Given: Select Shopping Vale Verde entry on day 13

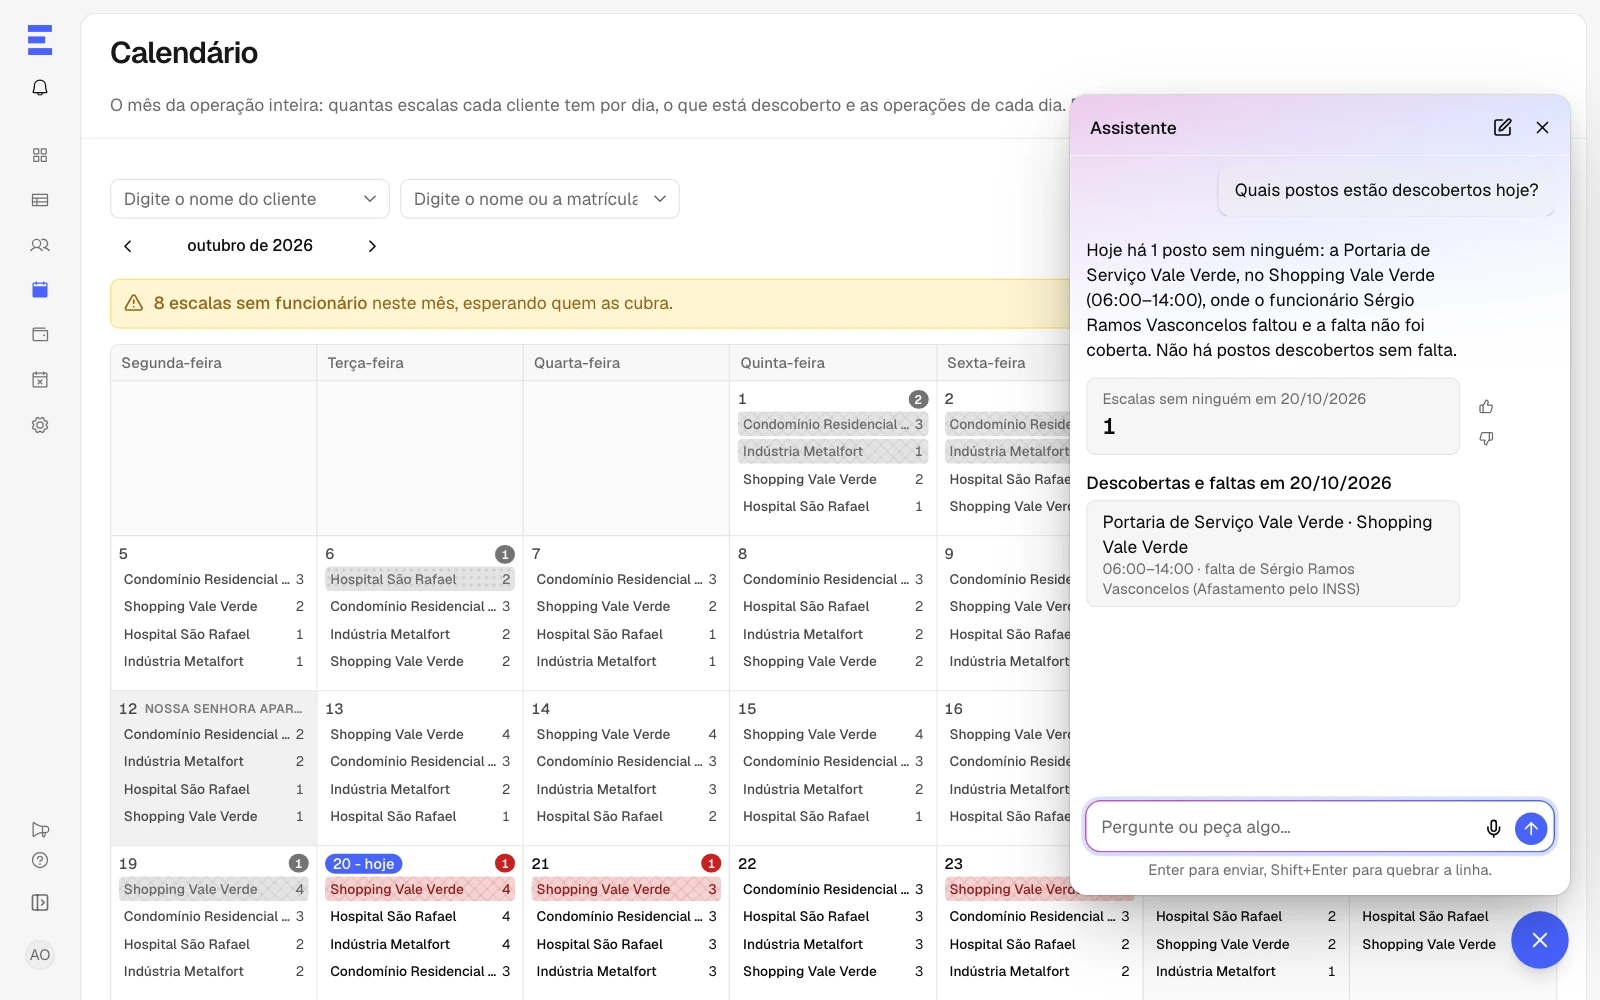Looking at the screenshot, I should pos(420,734).
